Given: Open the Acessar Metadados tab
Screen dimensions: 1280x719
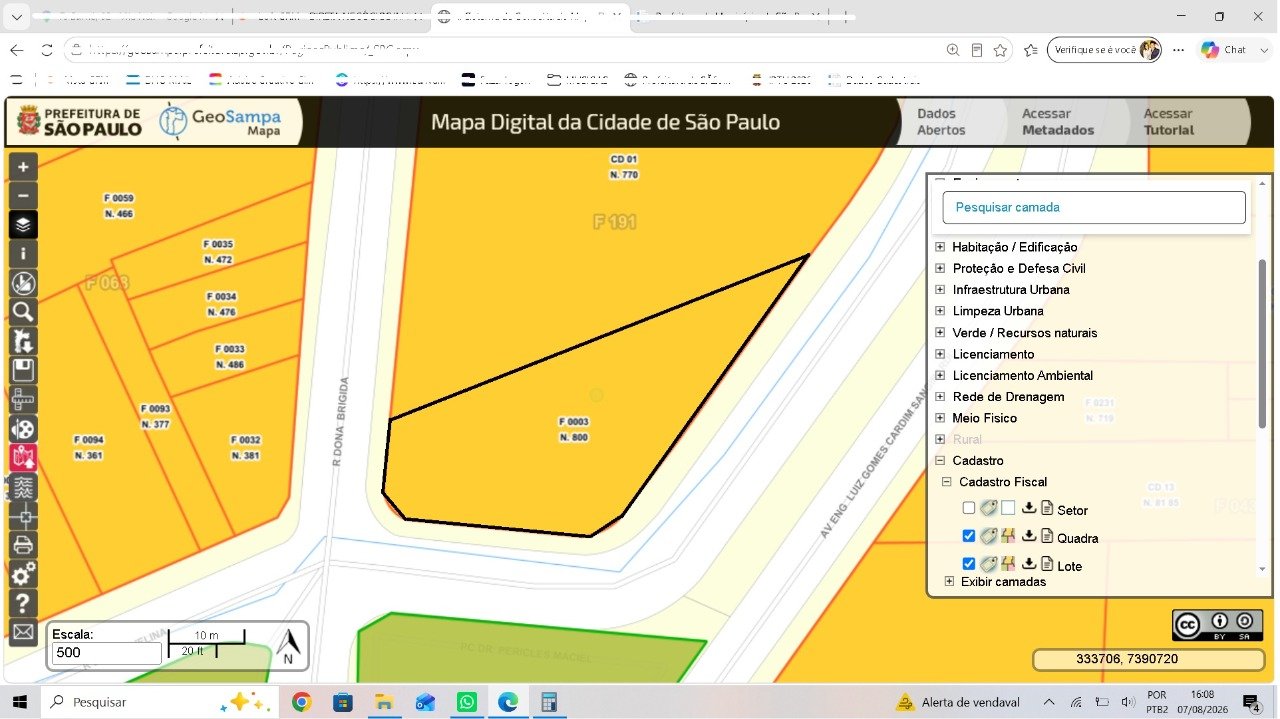Looking at the screenshot, I should [x=1057, y=122].
